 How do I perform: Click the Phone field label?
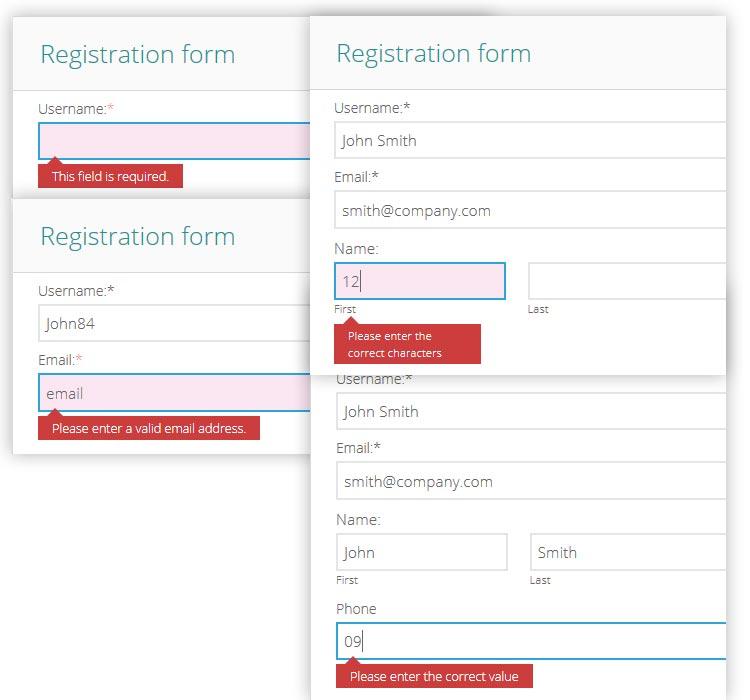point(357,609)
